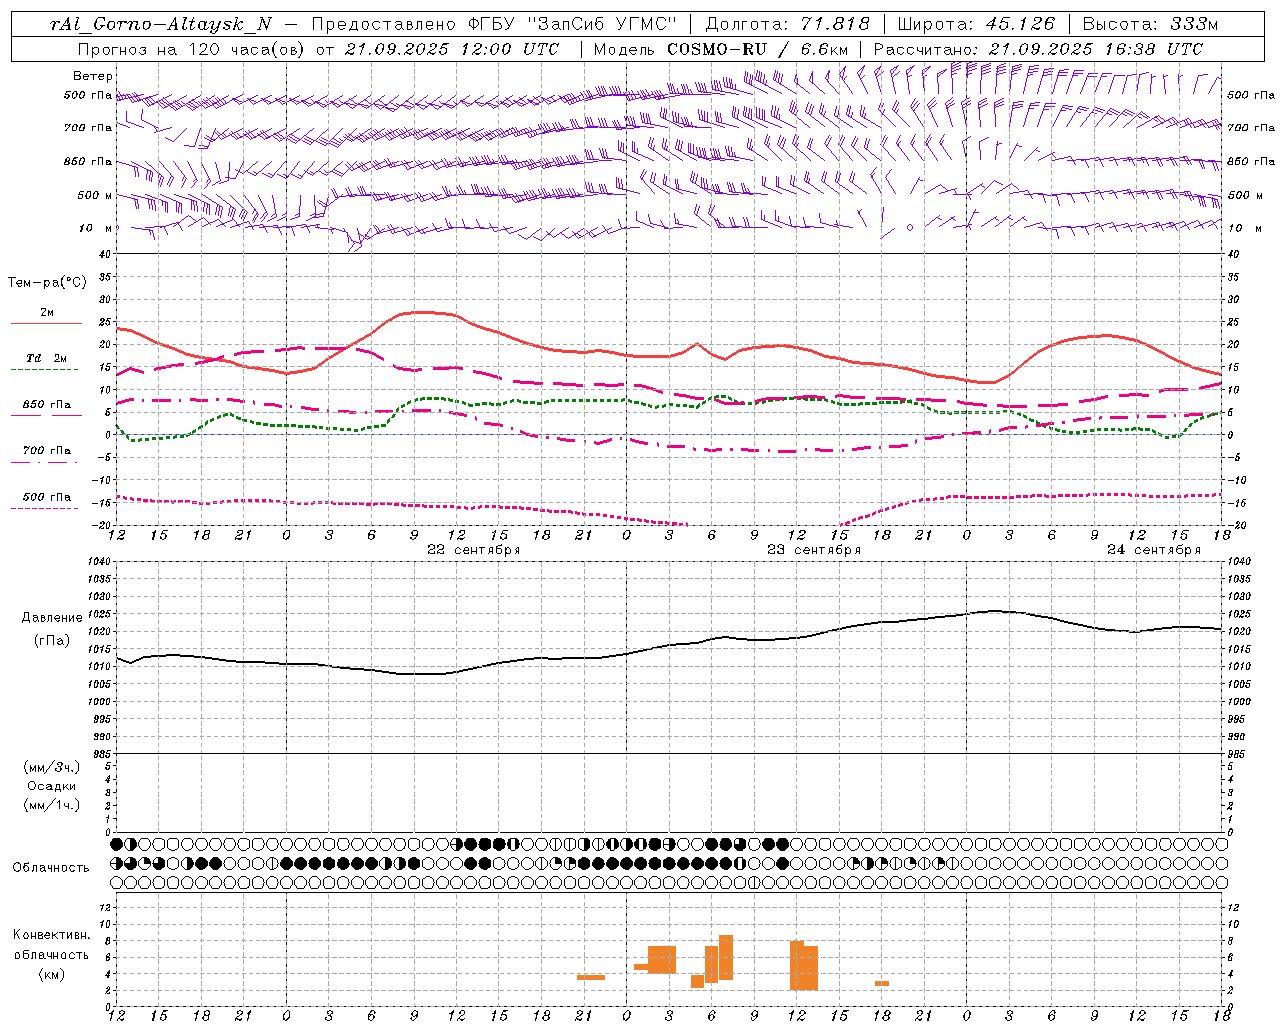Screen dimensions: 1280x1024
Task: Click the solid red line sample under '2м'
Action: pyautogui.click(x=46, y=324)
